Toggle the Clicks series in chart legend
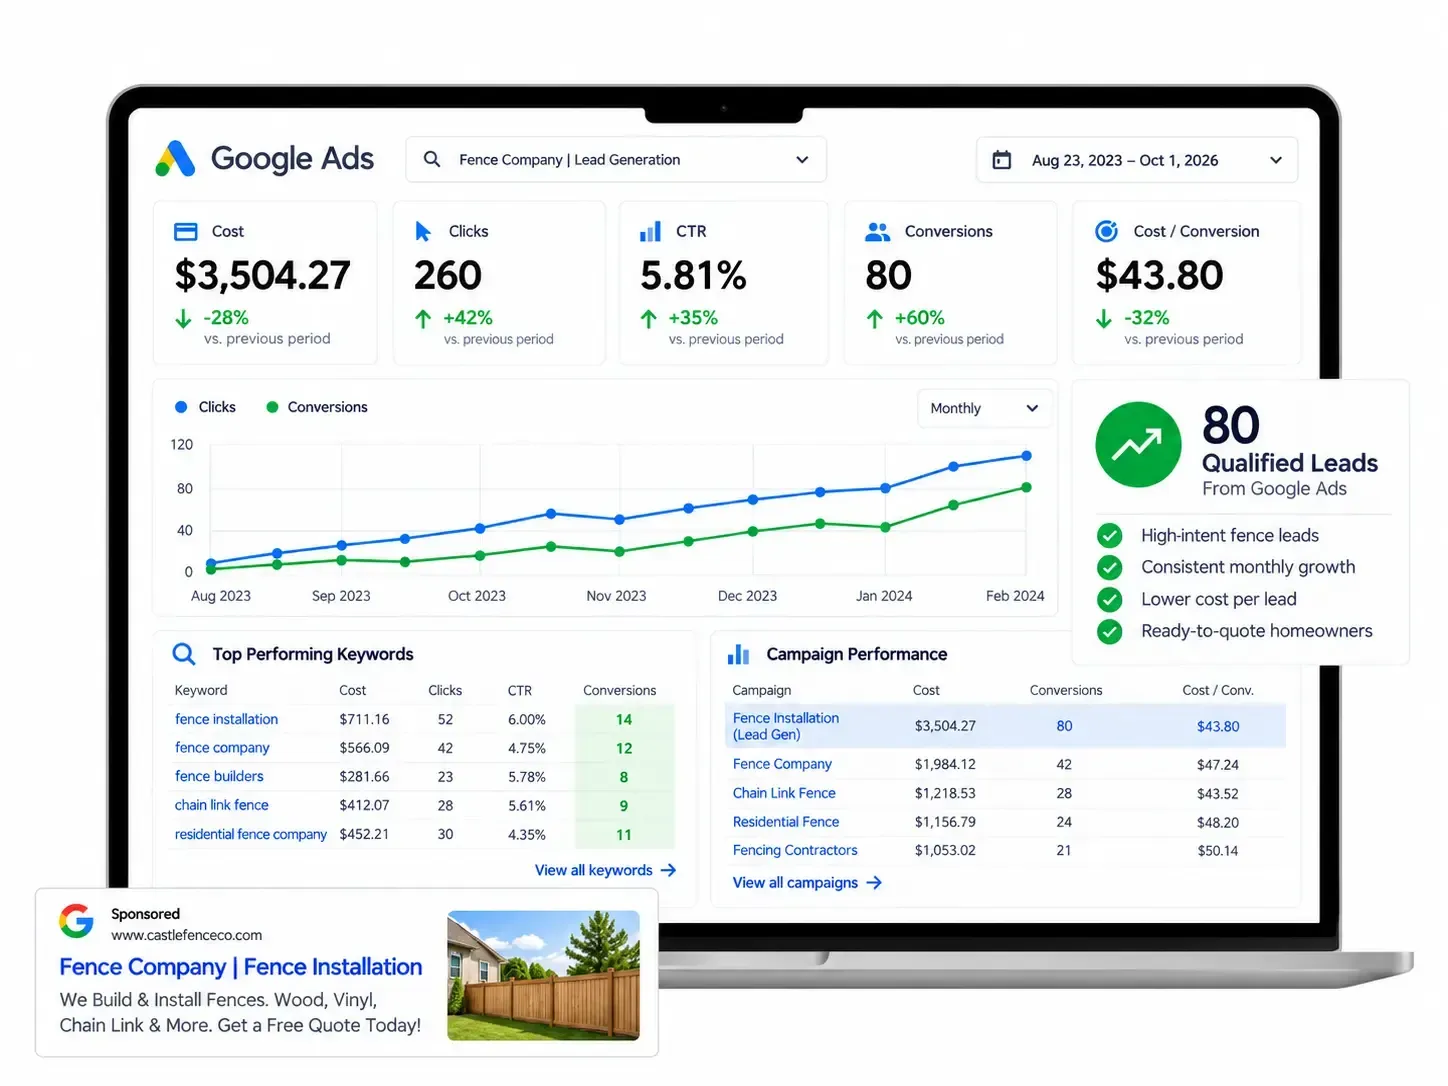Viewport: 1448px width, 1086px height. (205, 407)
